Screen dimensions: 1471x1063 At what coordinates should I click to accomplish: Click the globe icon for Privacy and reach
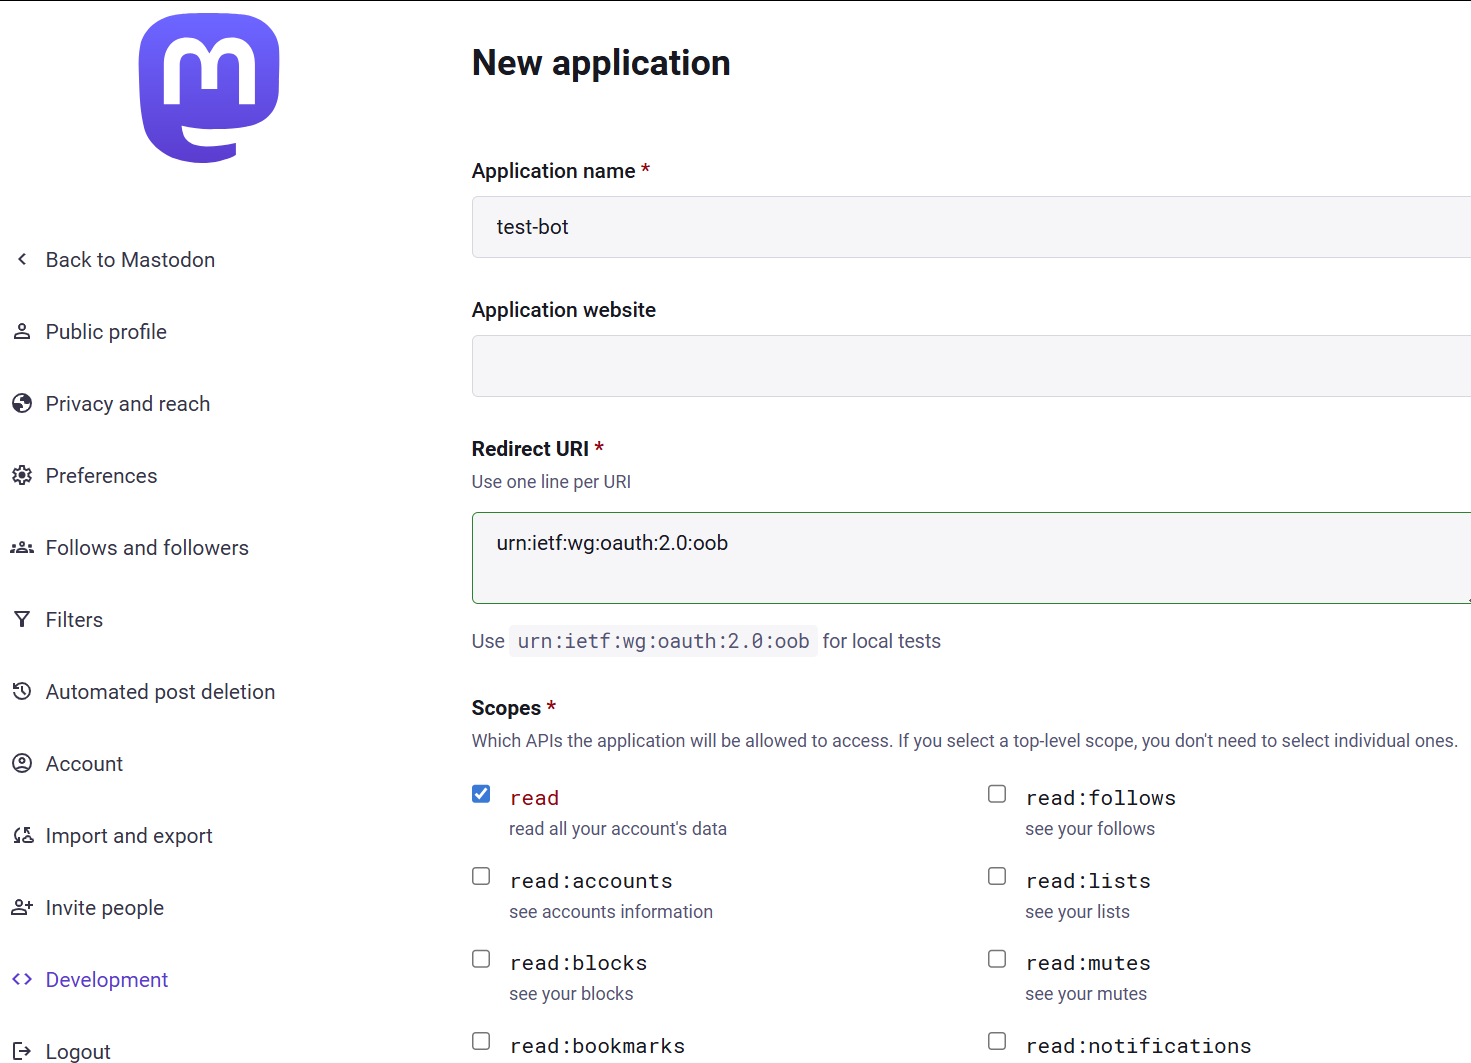click(22, 404)
